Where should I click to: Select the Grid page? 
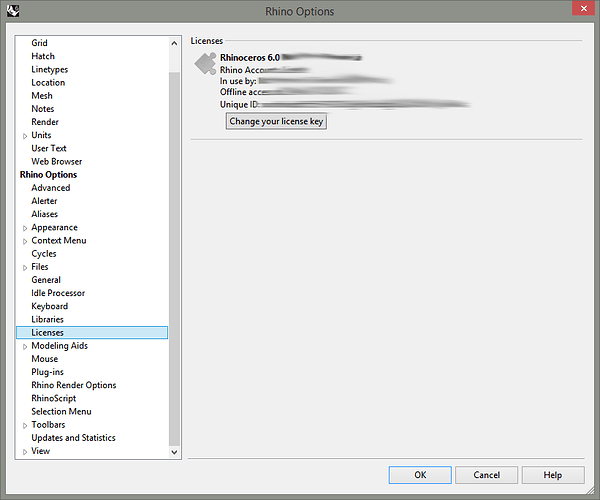pyautogui.click(x=39, y=43)
